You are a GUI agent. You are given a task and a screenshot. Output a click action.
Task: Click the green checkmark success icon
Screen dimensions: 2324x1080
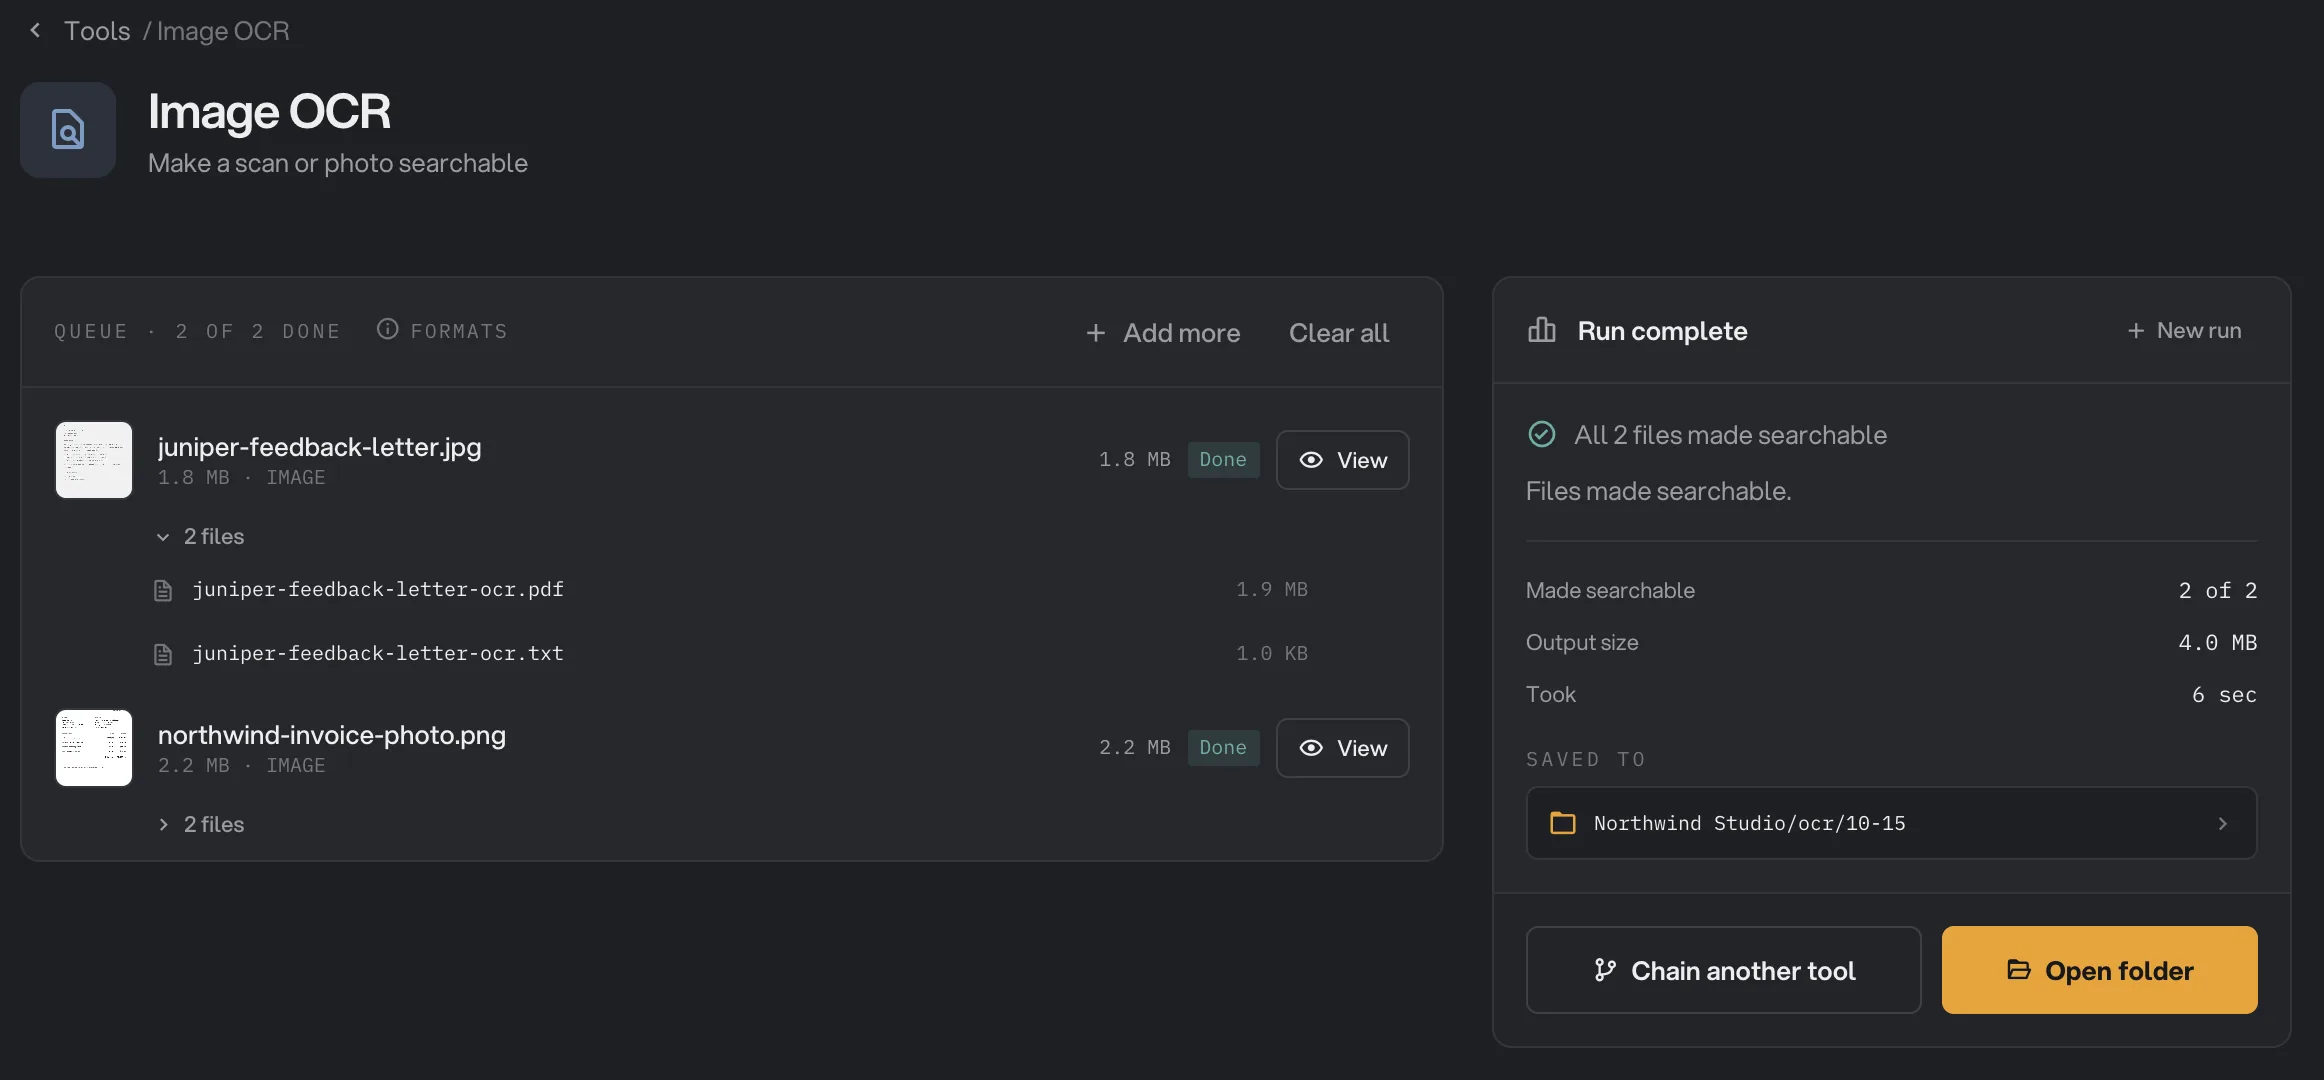pyautogui.click(x=1542, y=434)
